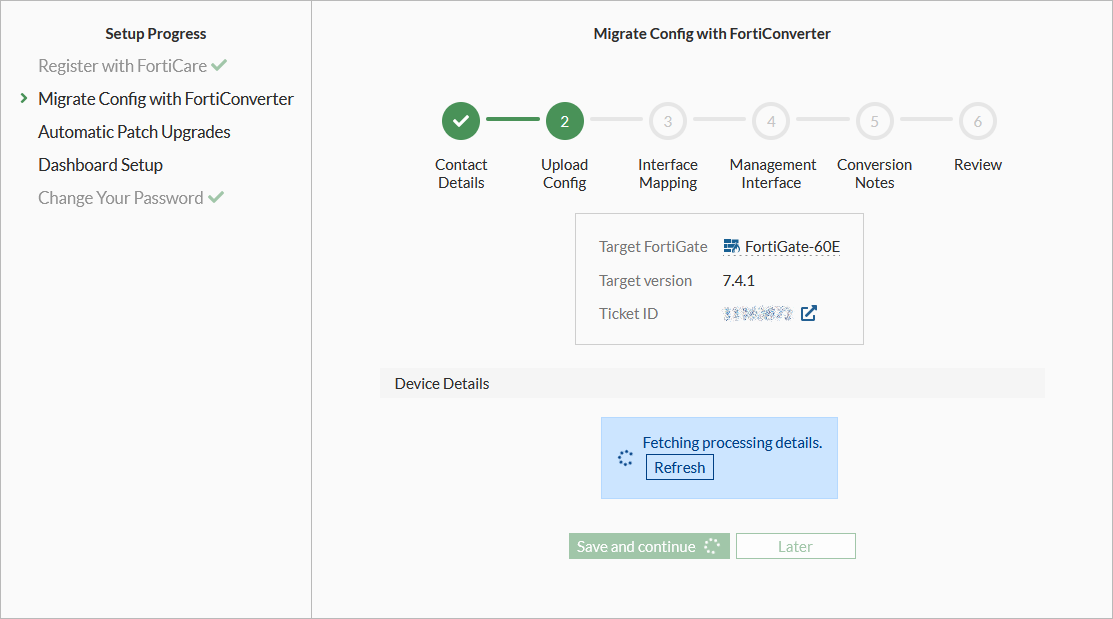
Task: Select Change Your Password step
Action: [x=120, y=198]
